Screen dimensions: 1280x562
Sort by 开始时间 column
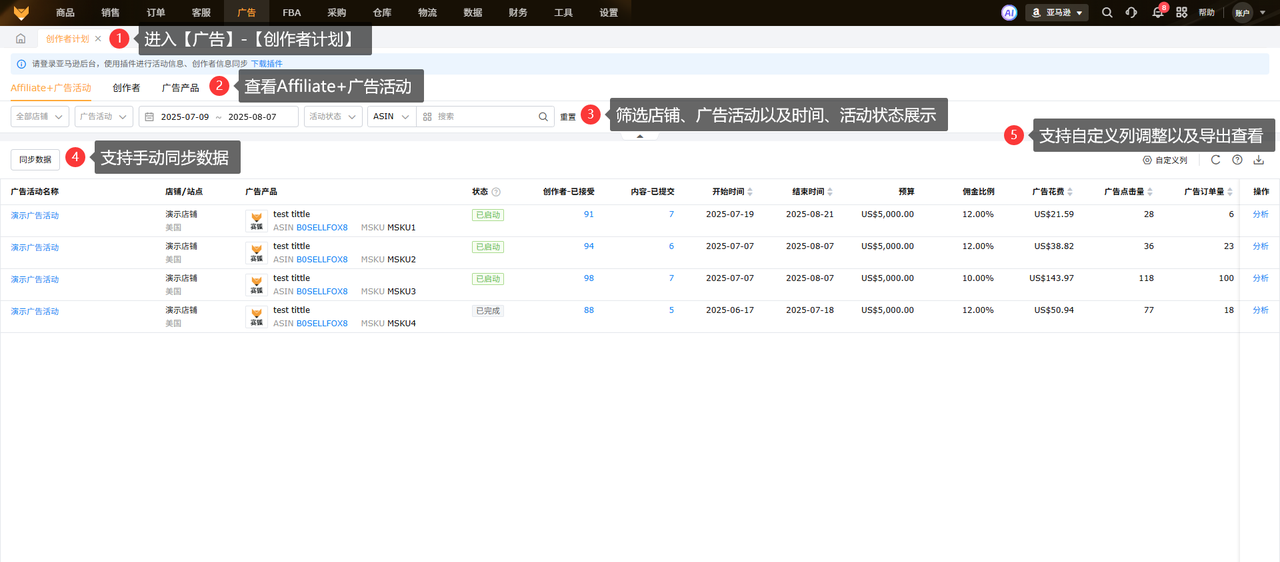point(750,191)
